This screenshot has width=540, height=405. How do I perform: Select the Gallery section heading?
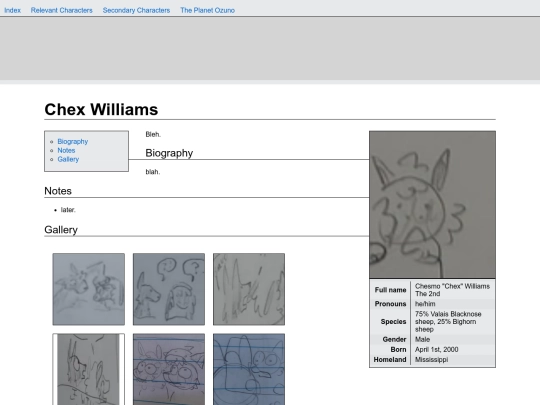(61, 230)
